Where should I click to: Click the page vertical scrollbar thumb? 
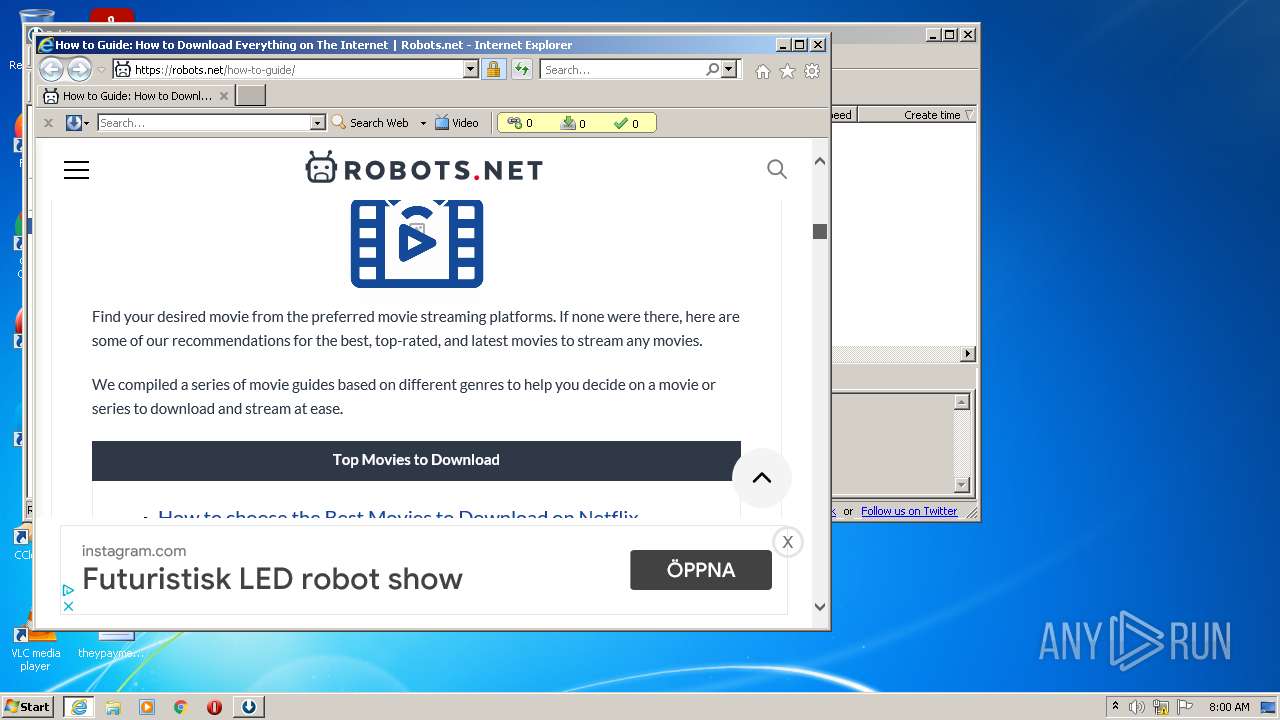[820, 231]
